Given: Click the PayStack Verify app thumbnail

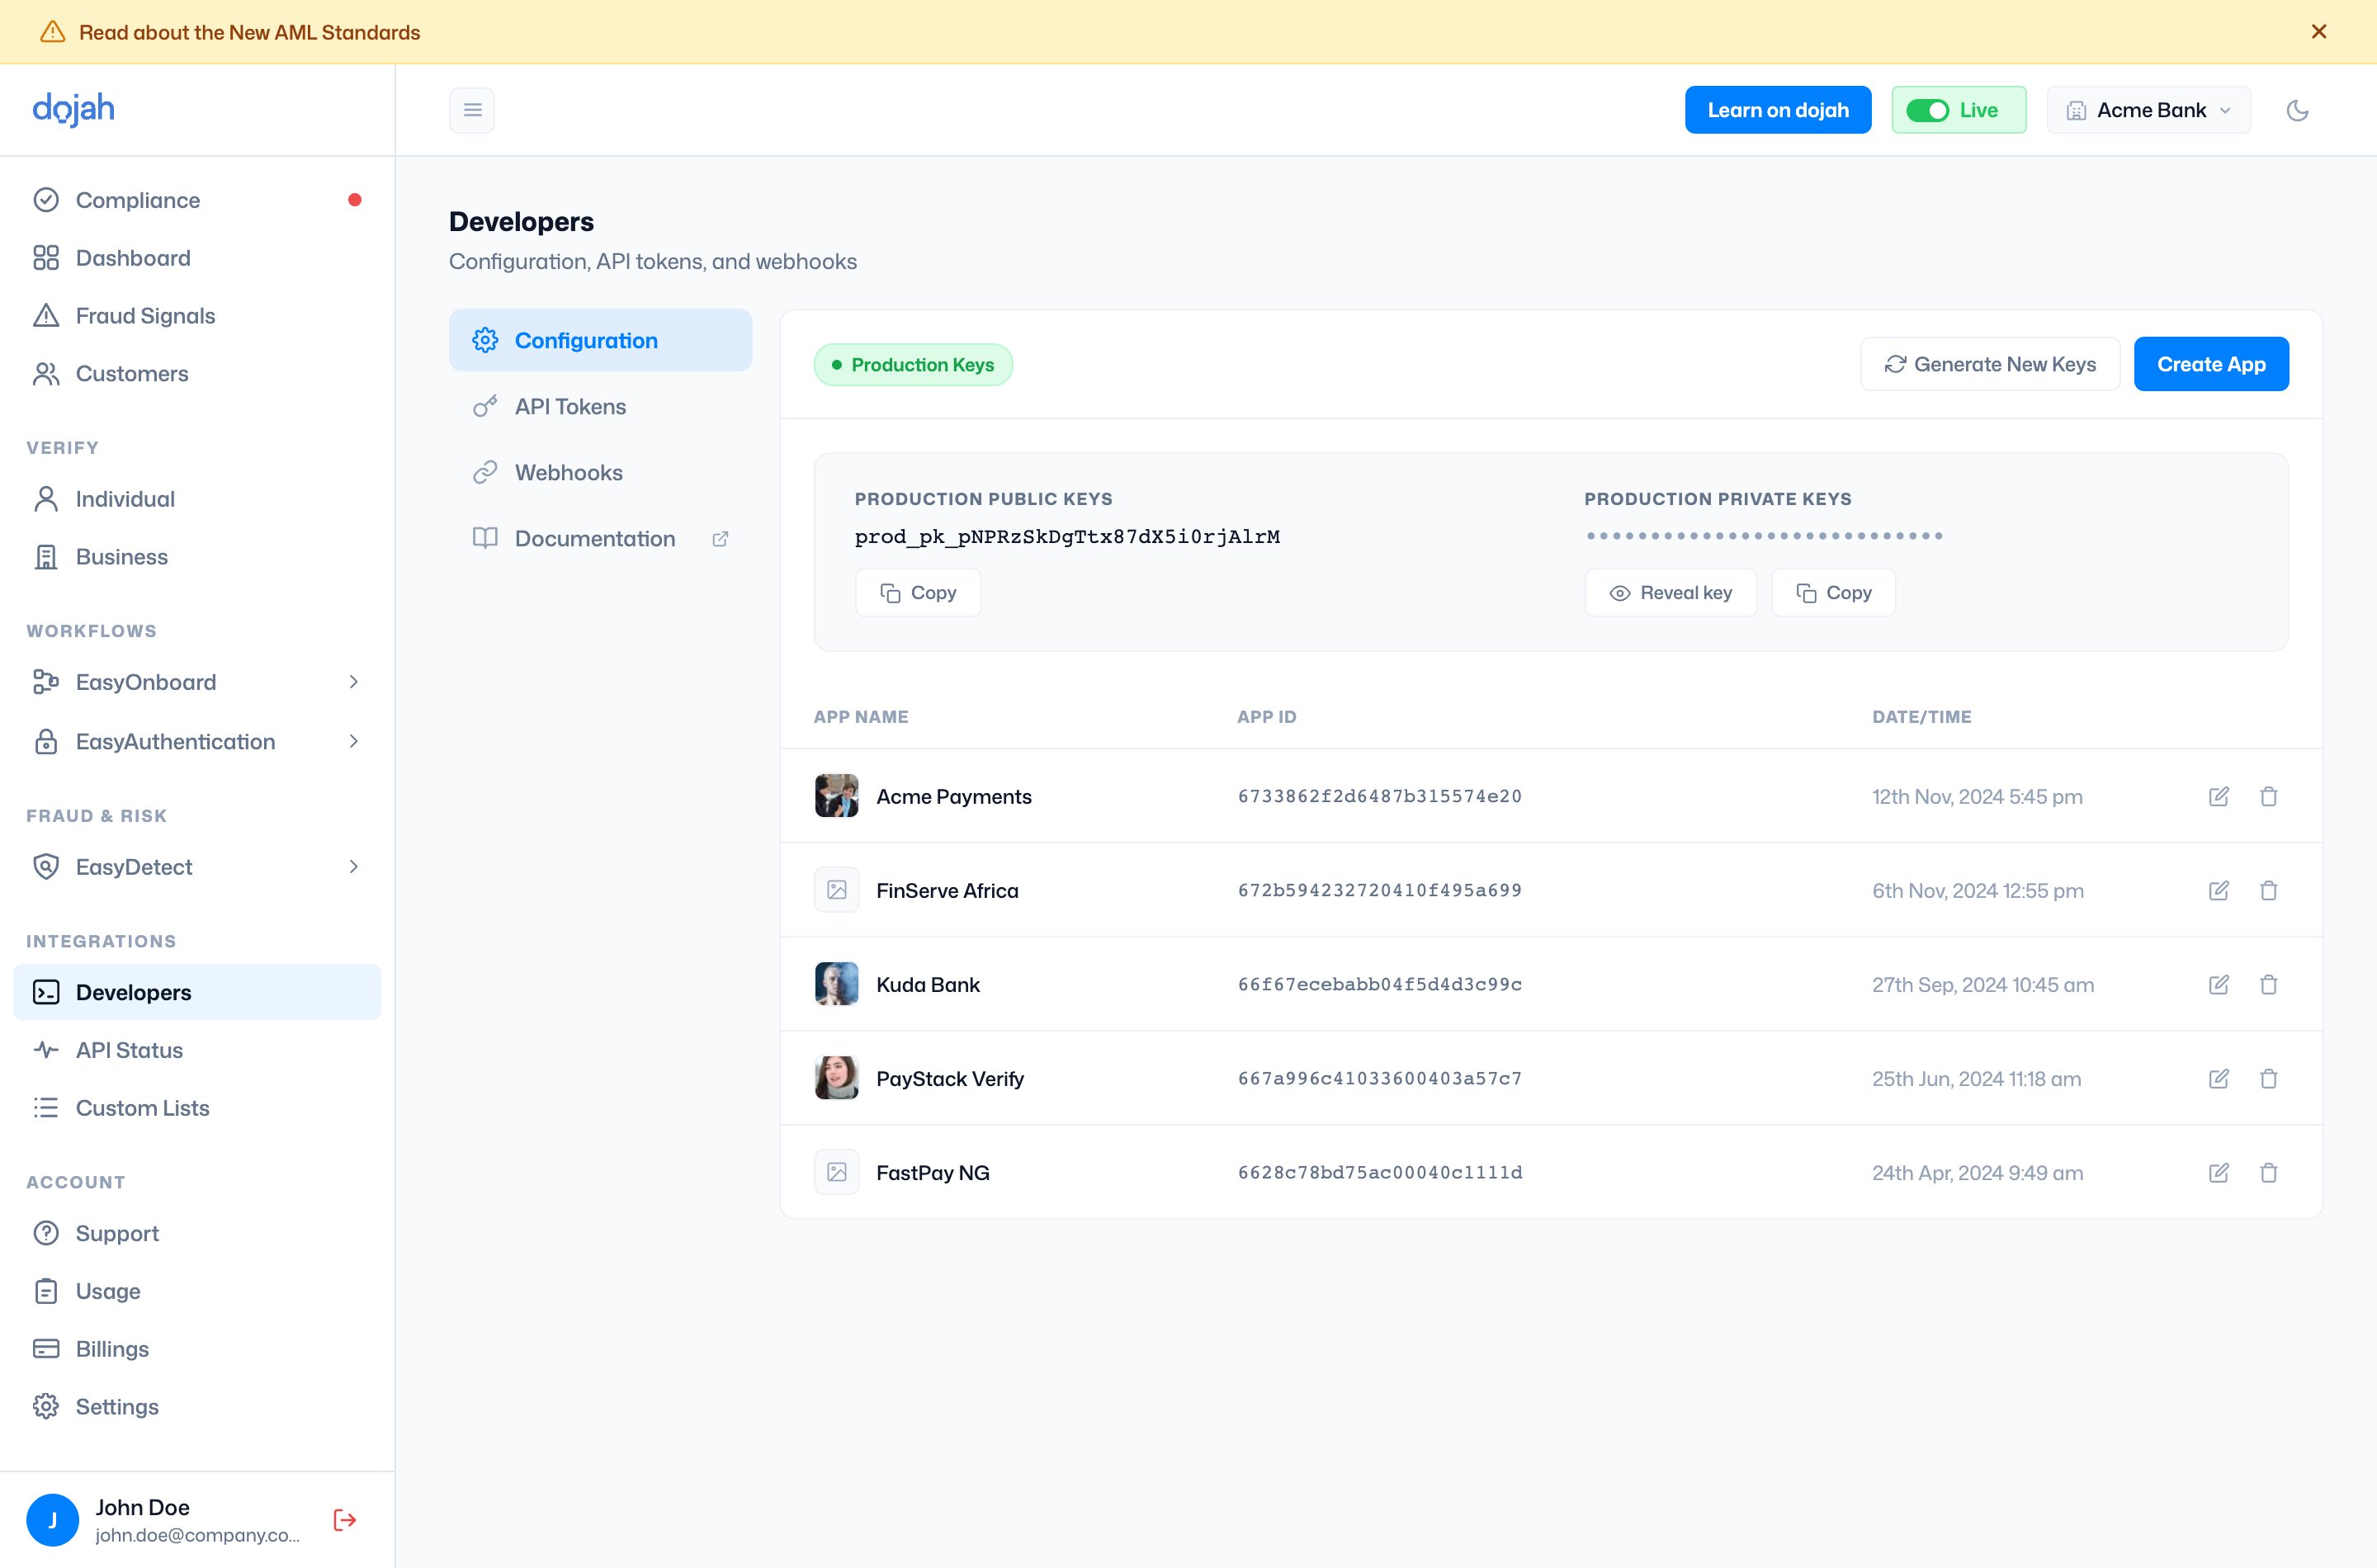Looking at the screenshot, I should point(837,1078).
